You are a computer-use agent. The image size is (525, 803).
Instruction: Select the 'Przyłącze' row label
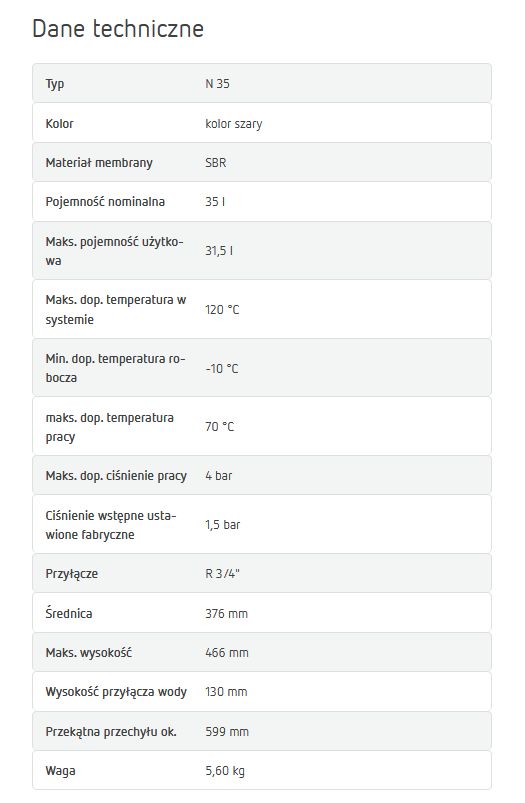click(x=72, y=574)
